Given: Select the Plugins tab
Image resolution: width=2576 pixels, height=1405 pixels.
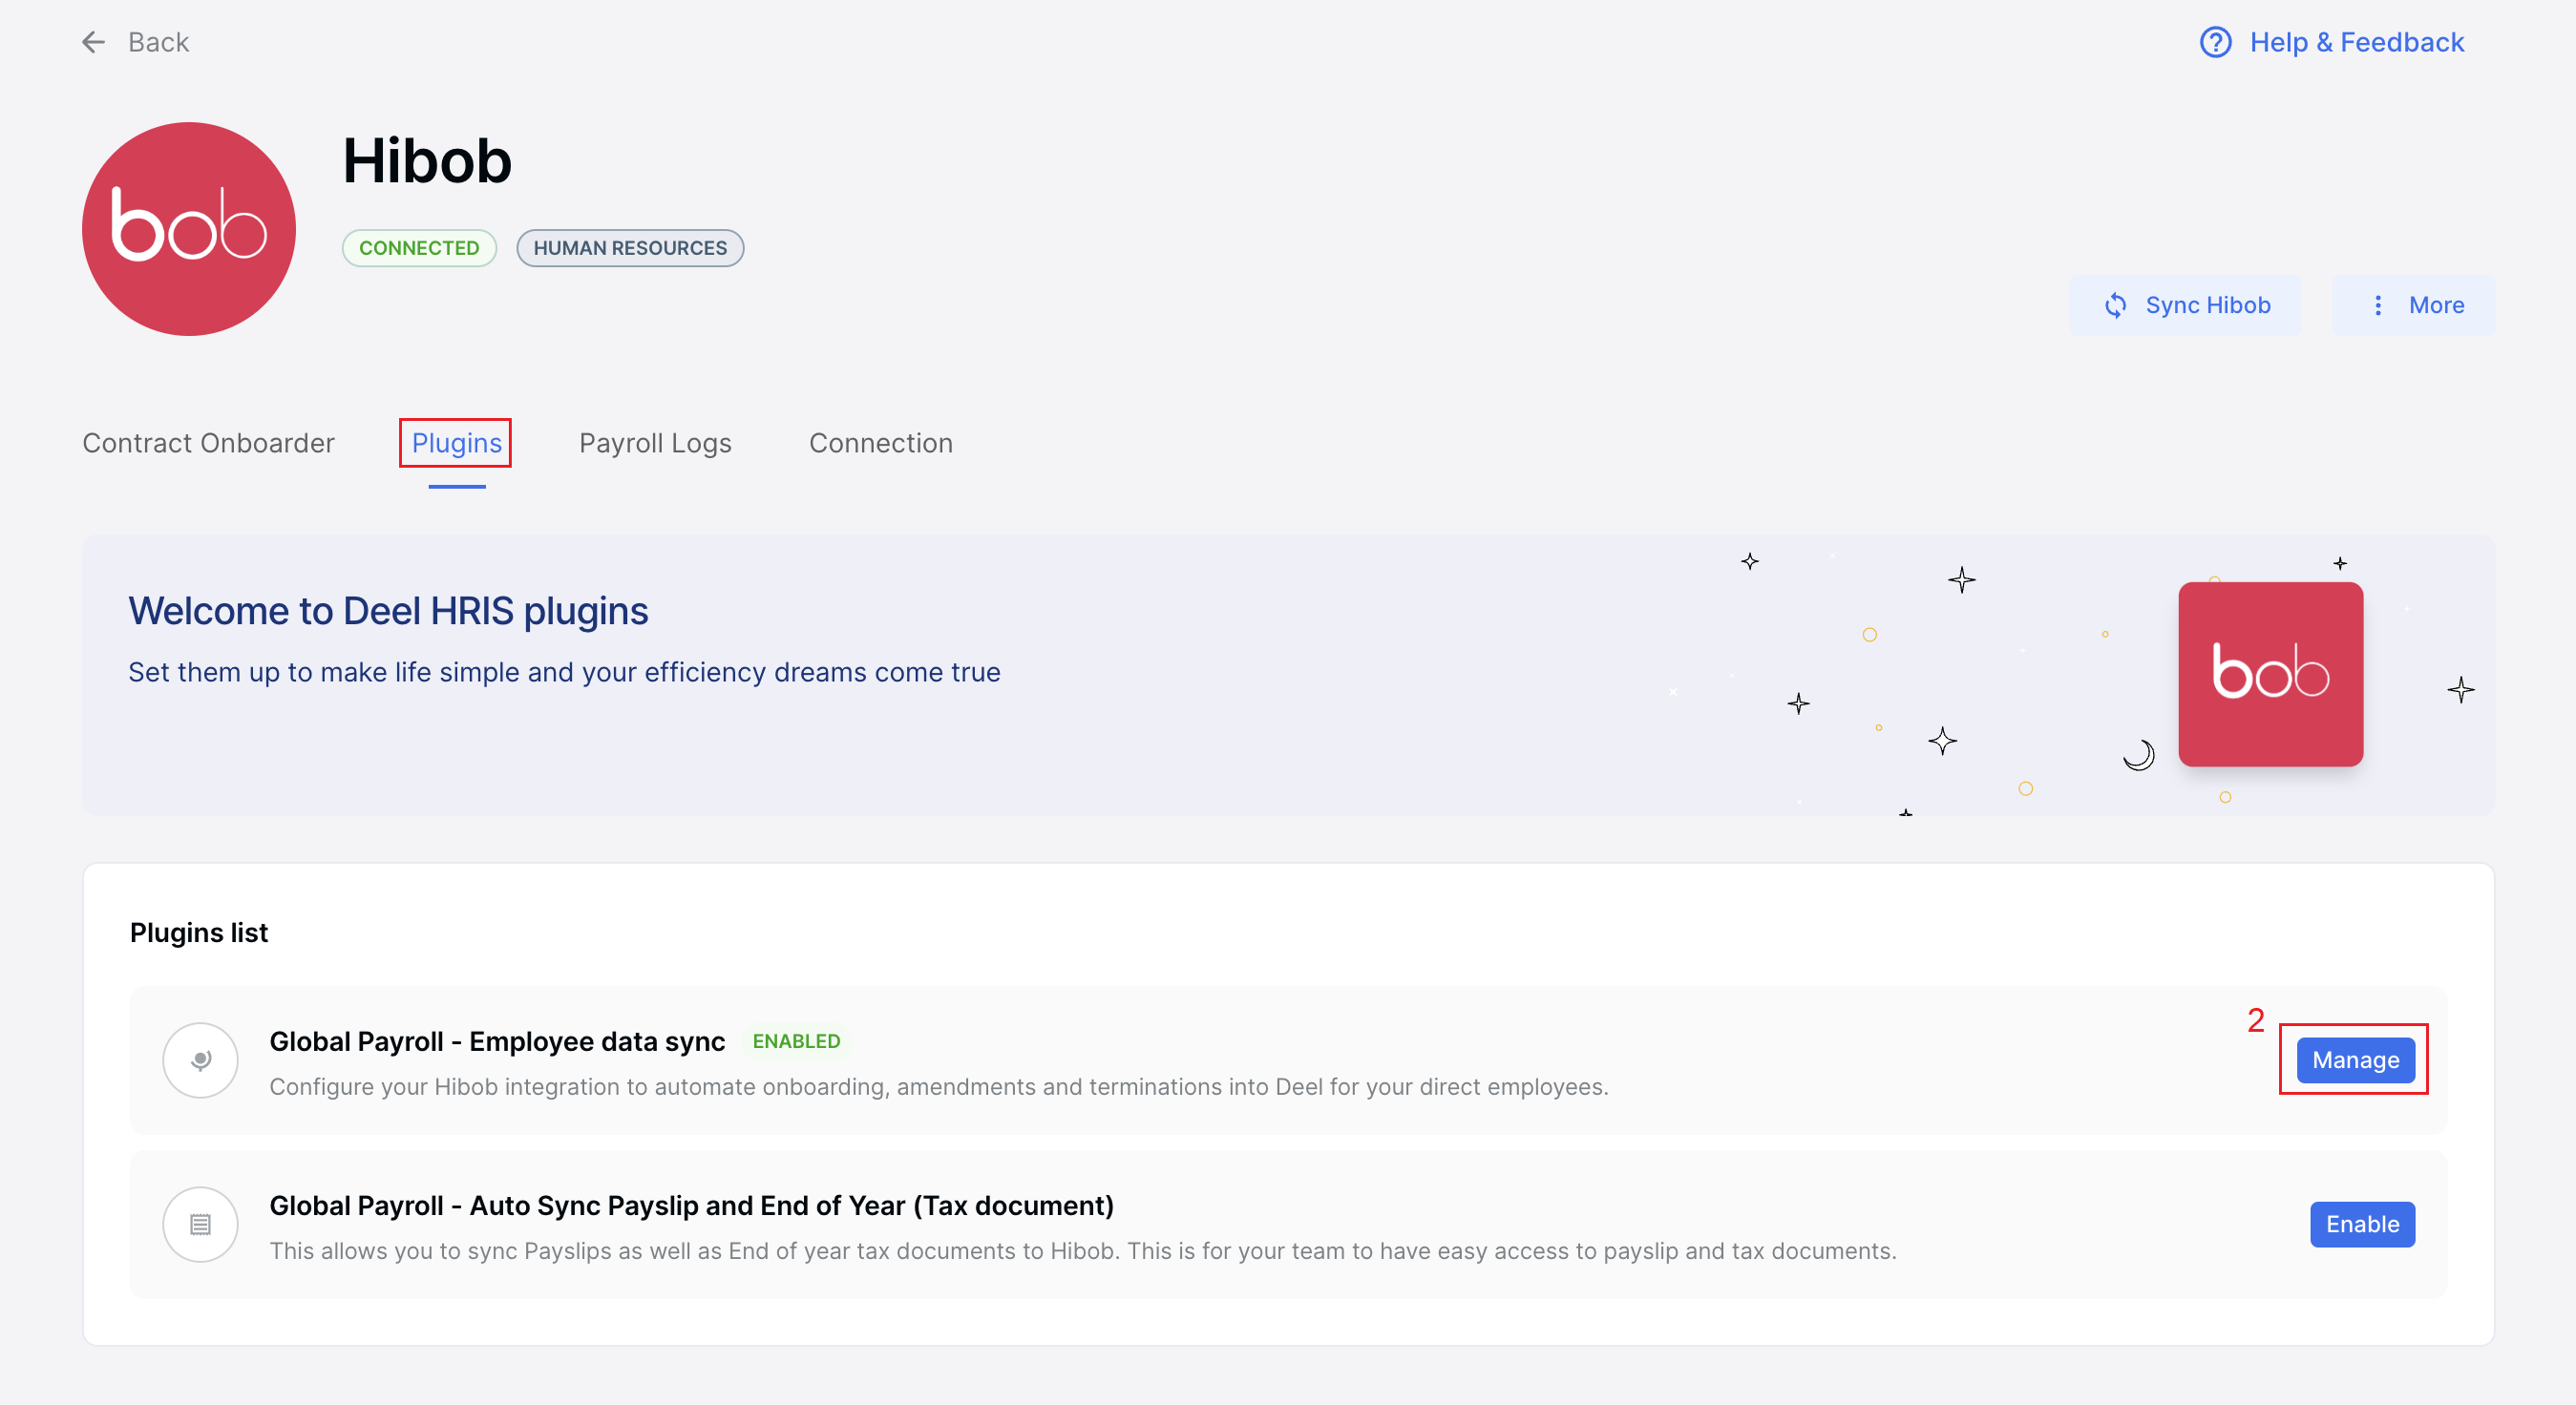Looking at the screenshot, I should pyautogui.click(x=457, y=443).
